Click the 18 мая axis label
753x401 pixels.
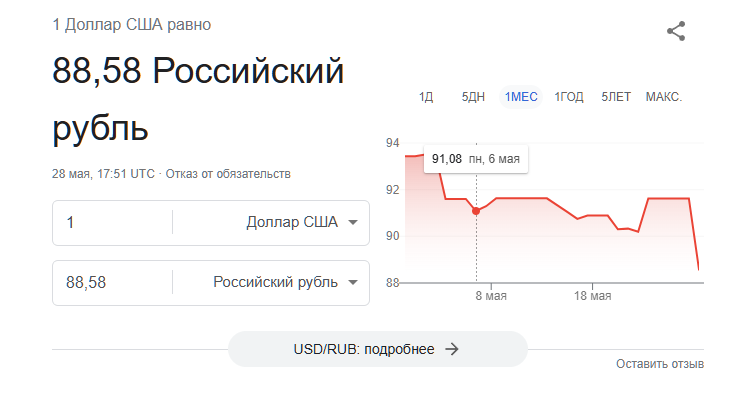[593, 296]
